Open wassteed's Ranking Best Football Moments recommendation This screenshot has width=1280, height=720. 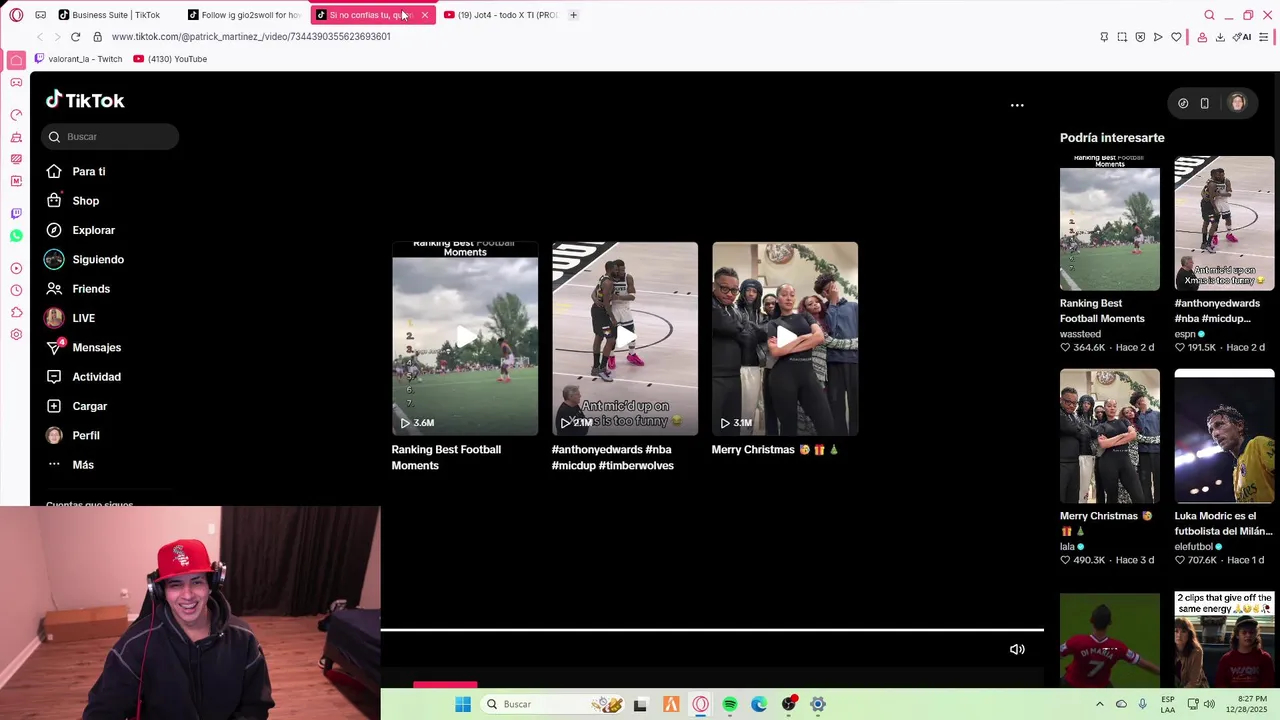(x=1110, y=223)
